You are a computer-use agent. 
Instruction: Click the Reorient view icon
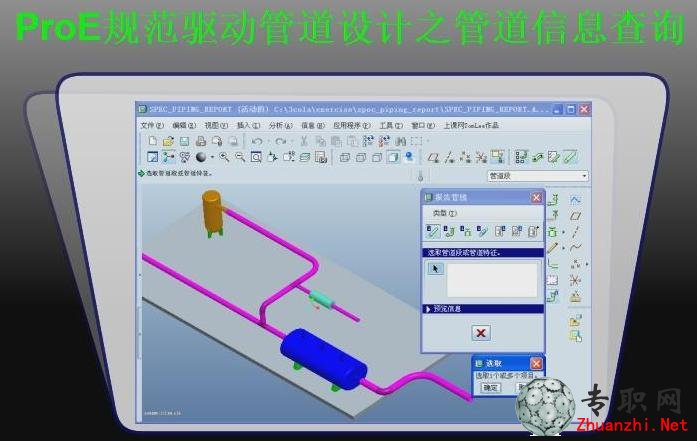click(x=272, y=157)
